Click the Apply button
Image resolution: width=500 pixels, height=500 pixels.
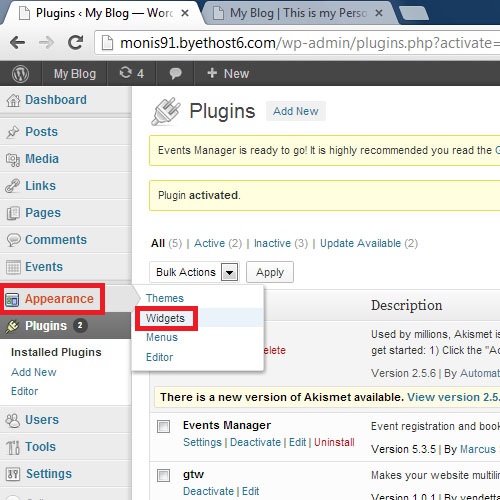[270, 272]
